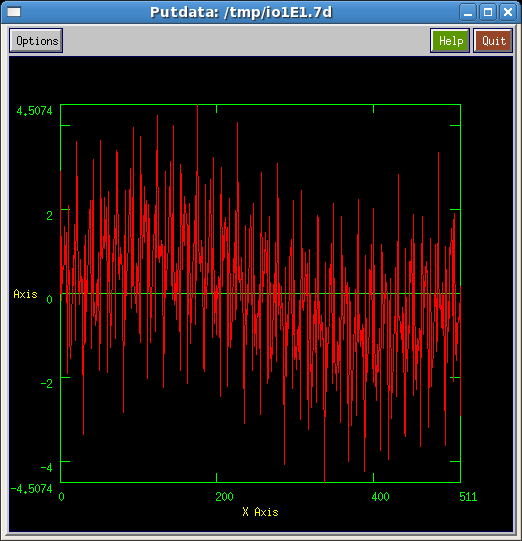Click the yellow Axis label beside zero
Image resolution: width=522 pixels, height=541 pixels.
click(x=25, y=294)
